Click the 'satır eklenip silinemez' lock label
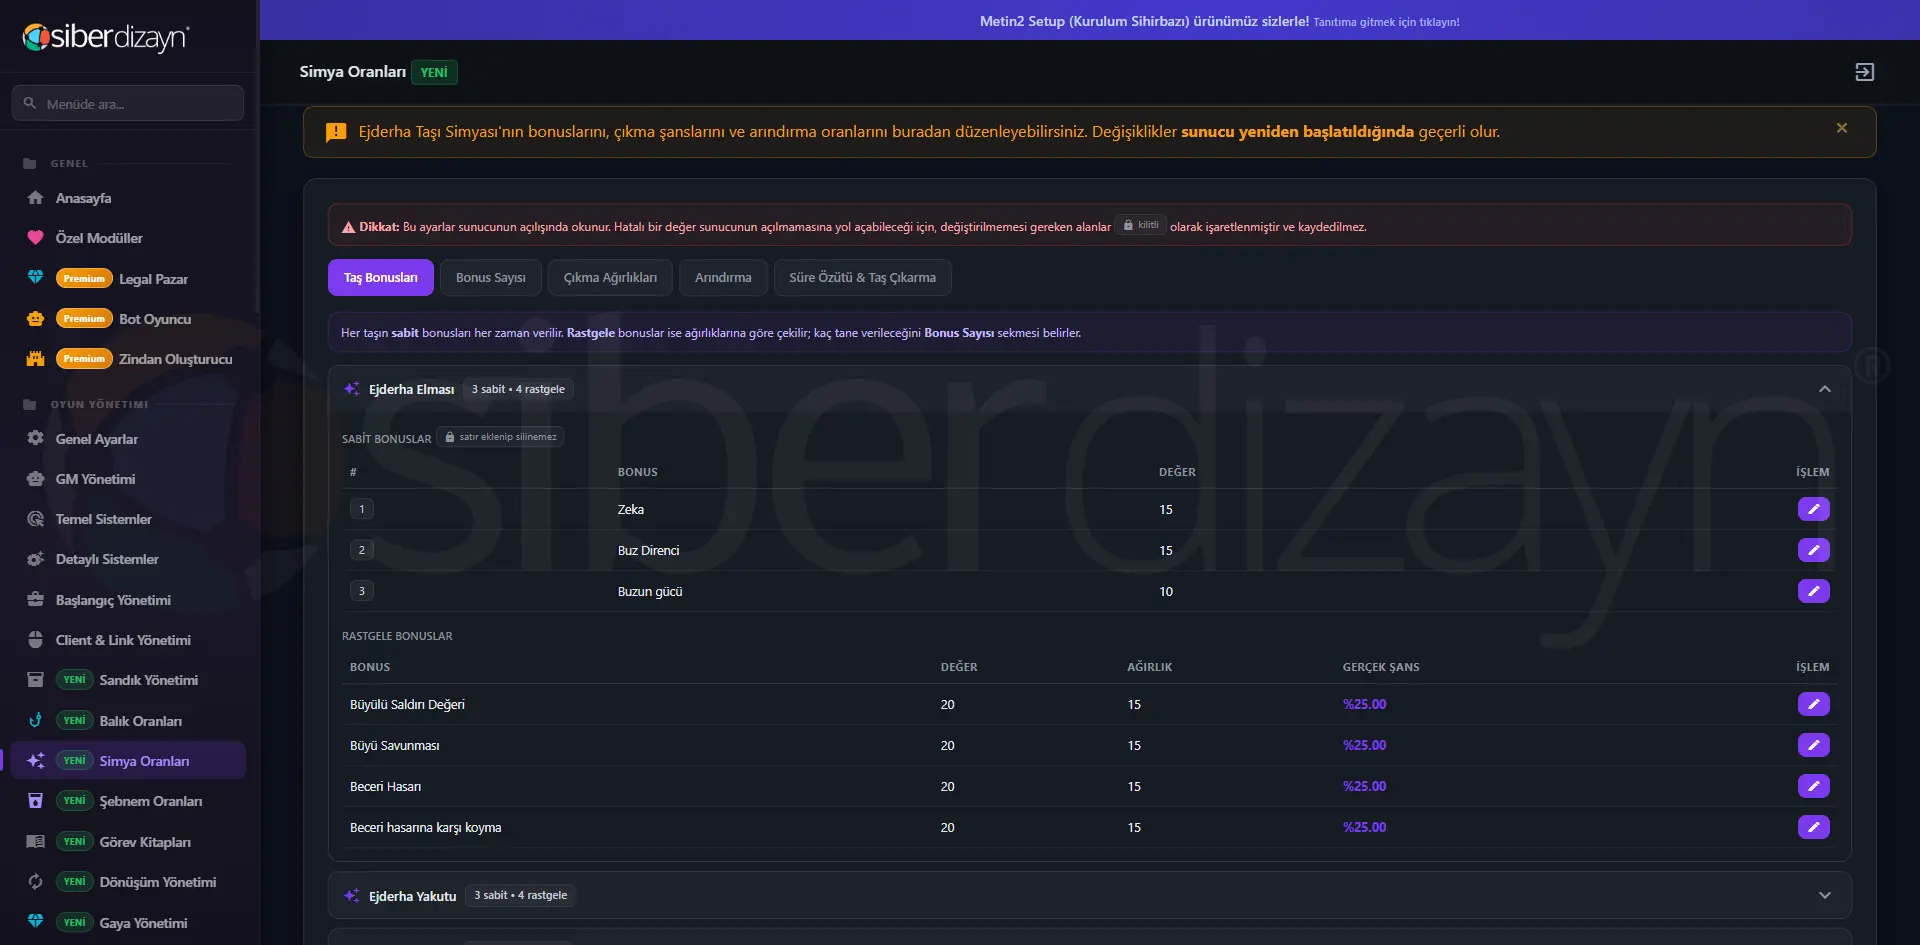 point(500,437)
